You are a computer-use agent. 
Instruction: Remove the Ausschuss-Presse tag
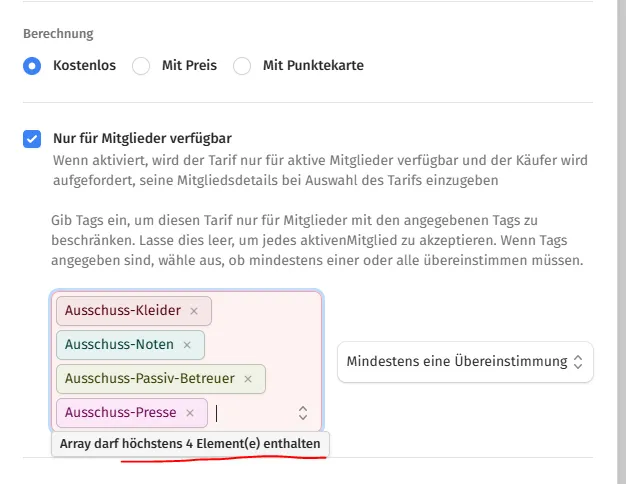[x=190, y=413]
